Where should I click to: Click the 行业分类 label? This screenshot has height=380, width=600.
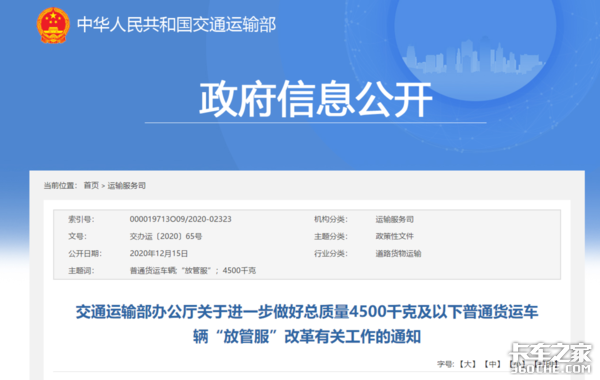tap(331, 253)
